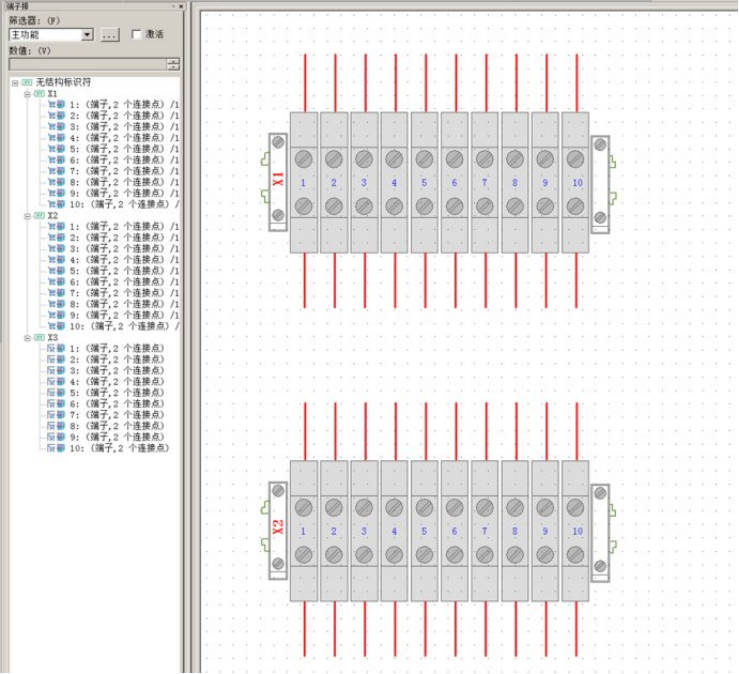Select X2 row '9: (端子,2 个连接点)'

[124, 315]
